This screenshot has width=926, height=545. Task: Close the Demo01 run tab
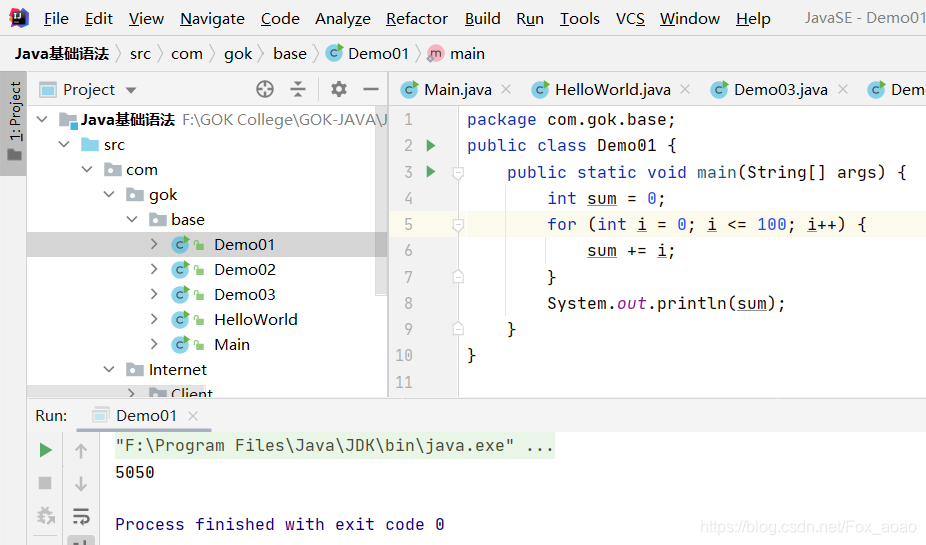click(193, 416)
